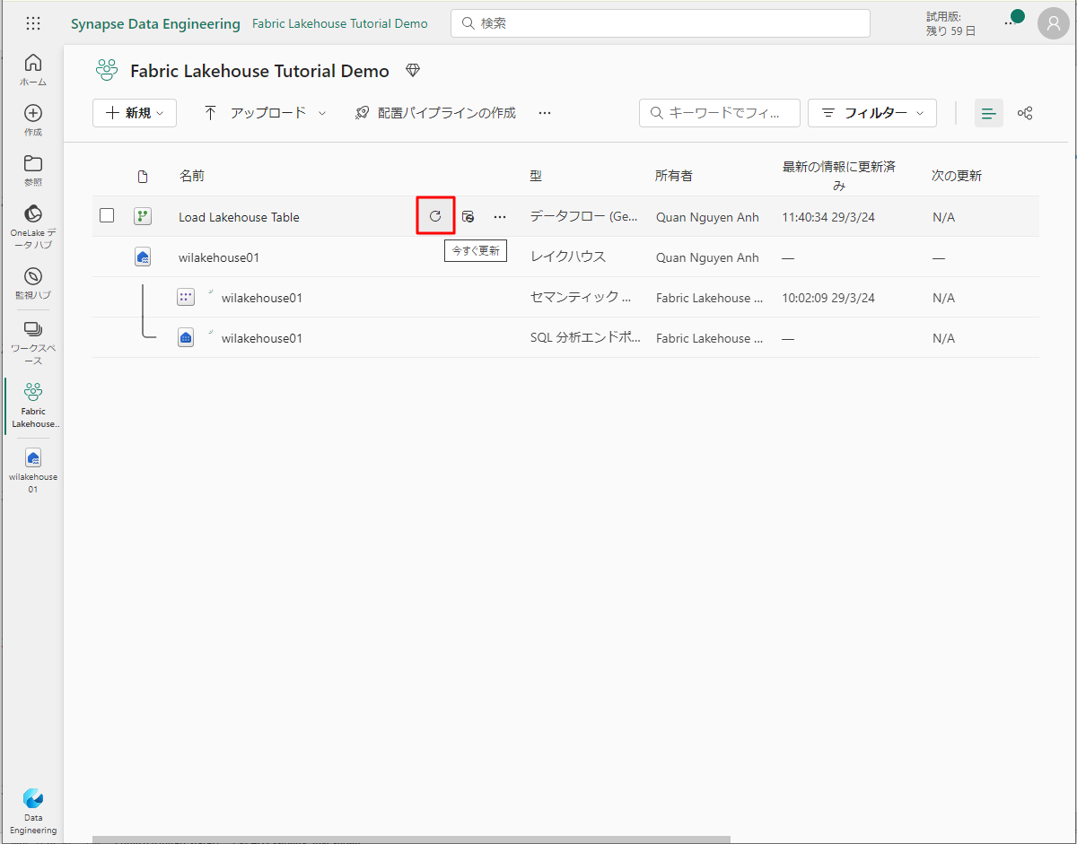Open Workspaces (ワークスペース) in sidebar
This screenshot has width=1077, height=844.
point(33,343)
